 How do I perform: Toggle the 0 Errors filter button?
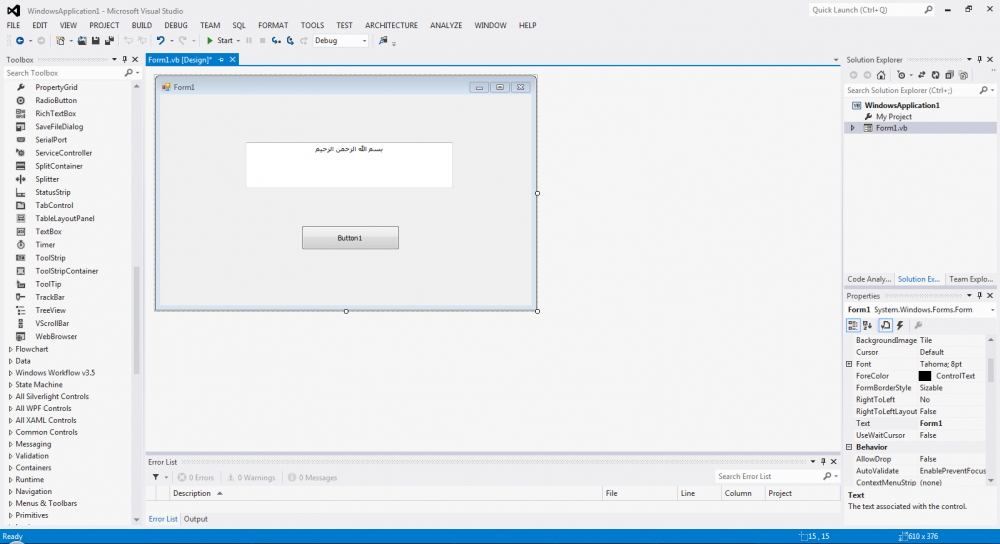click(196, 477)
